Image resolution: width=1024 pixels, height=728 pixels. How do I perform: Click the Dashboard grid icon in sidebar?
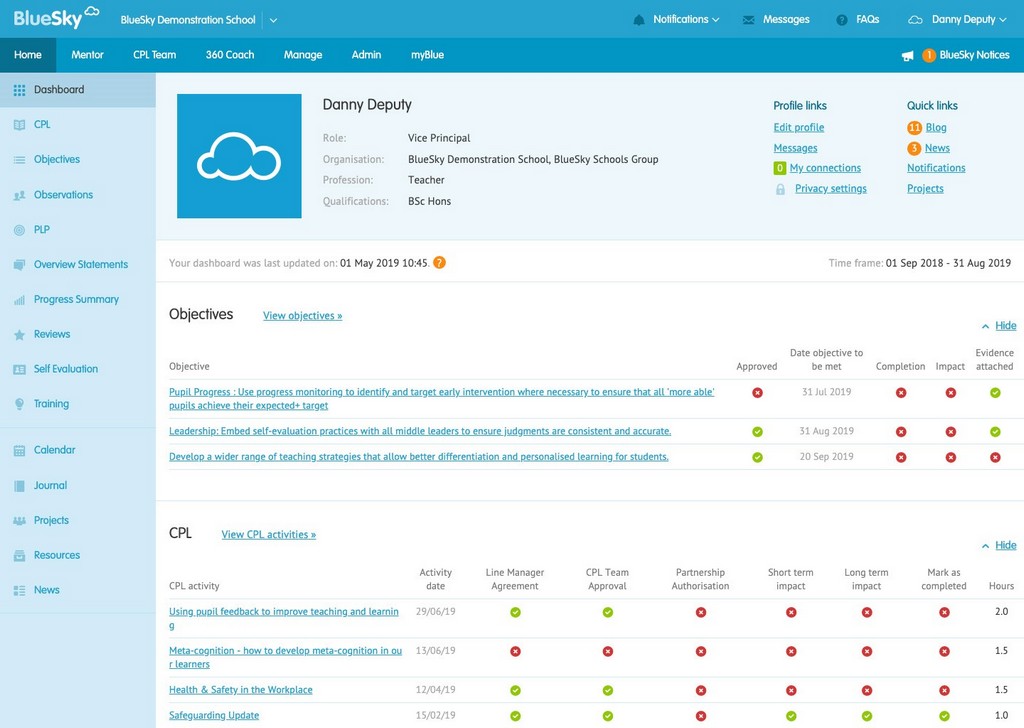tap(20, 90)
